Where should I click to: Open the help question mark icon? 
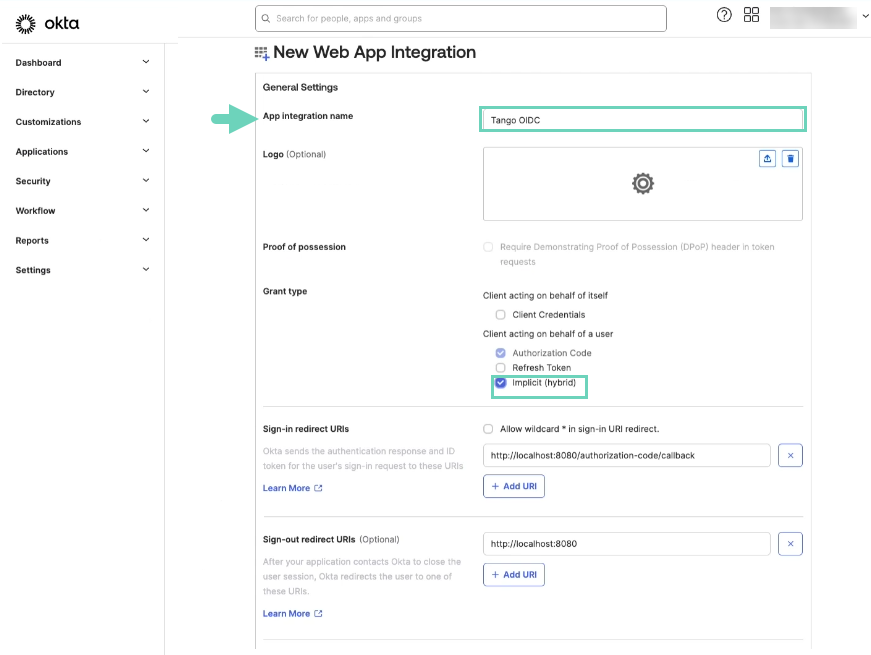(724, 15)
